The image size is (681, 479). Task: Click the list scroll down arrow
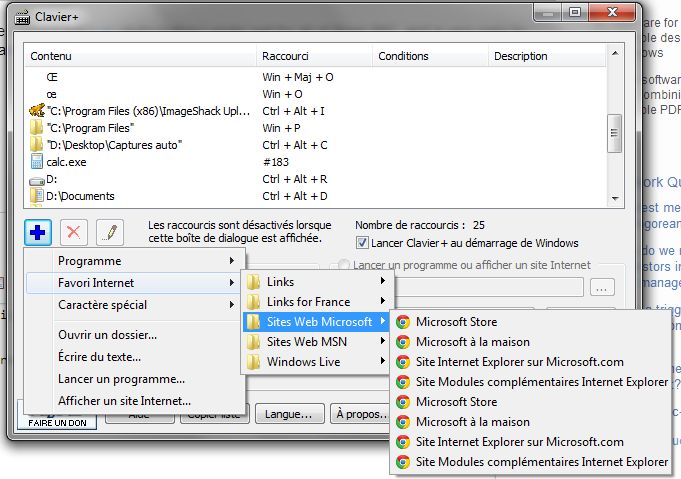coord(615,198)
